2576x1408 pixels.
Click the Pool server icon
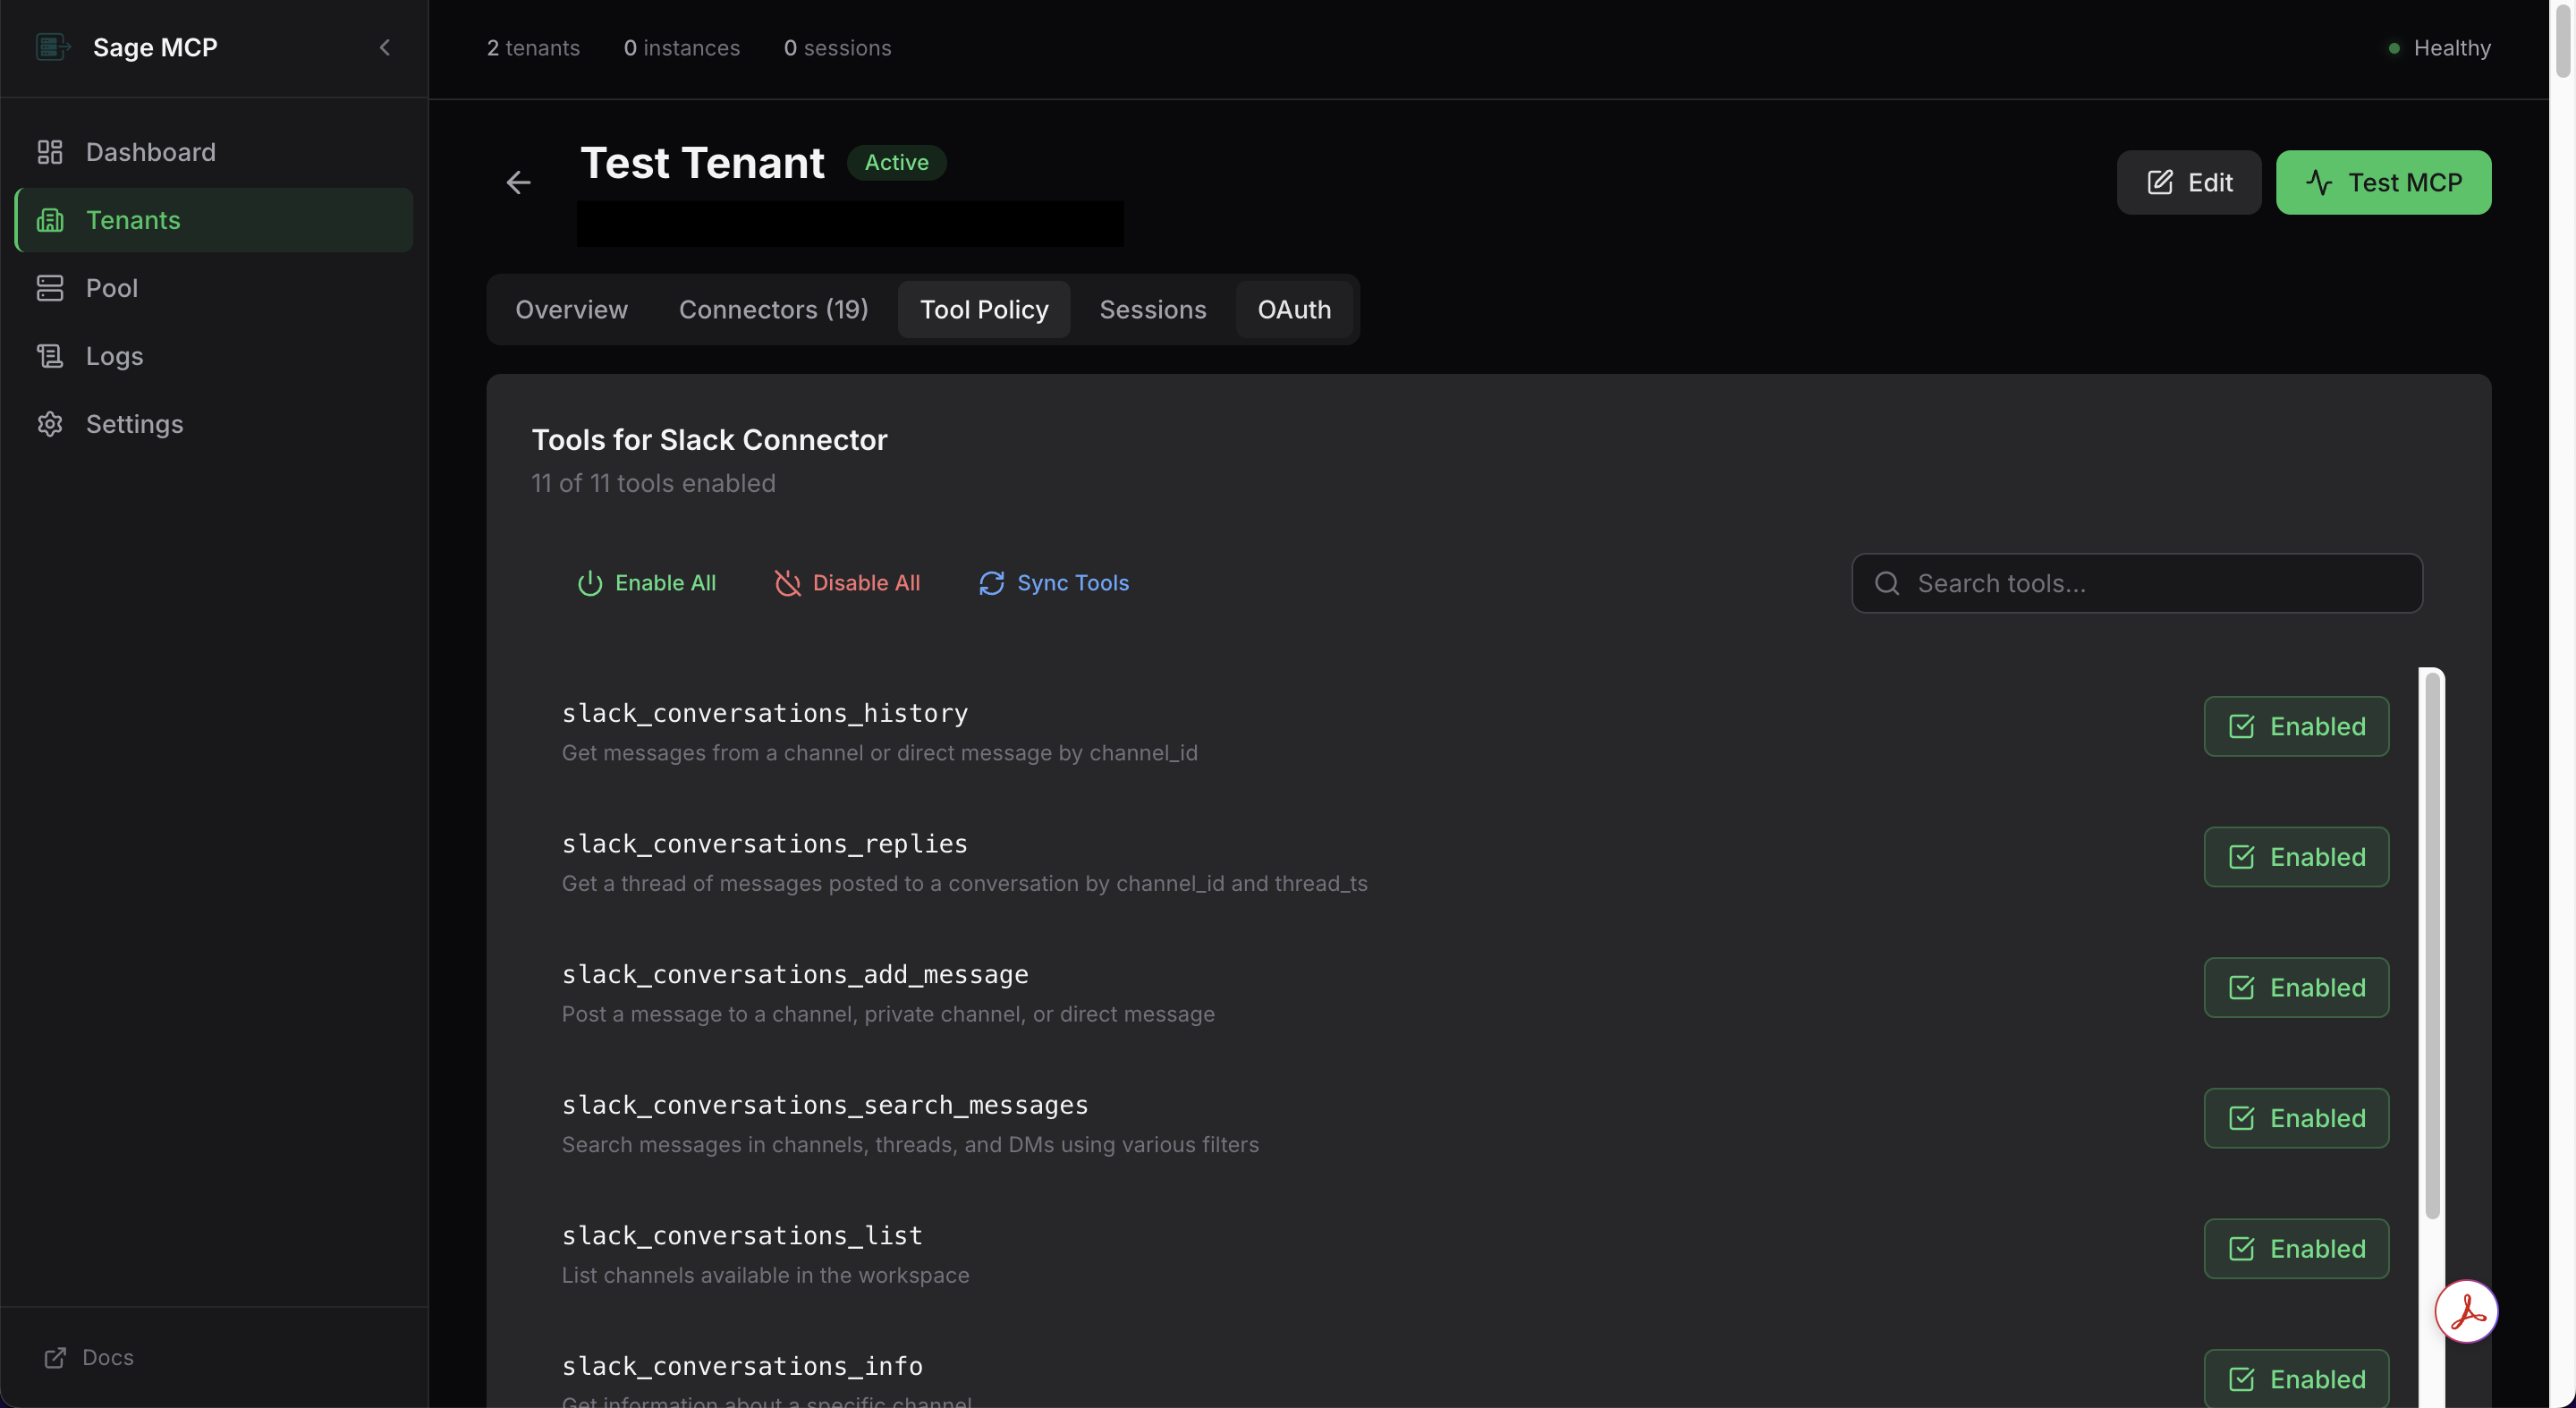[50, 288]
